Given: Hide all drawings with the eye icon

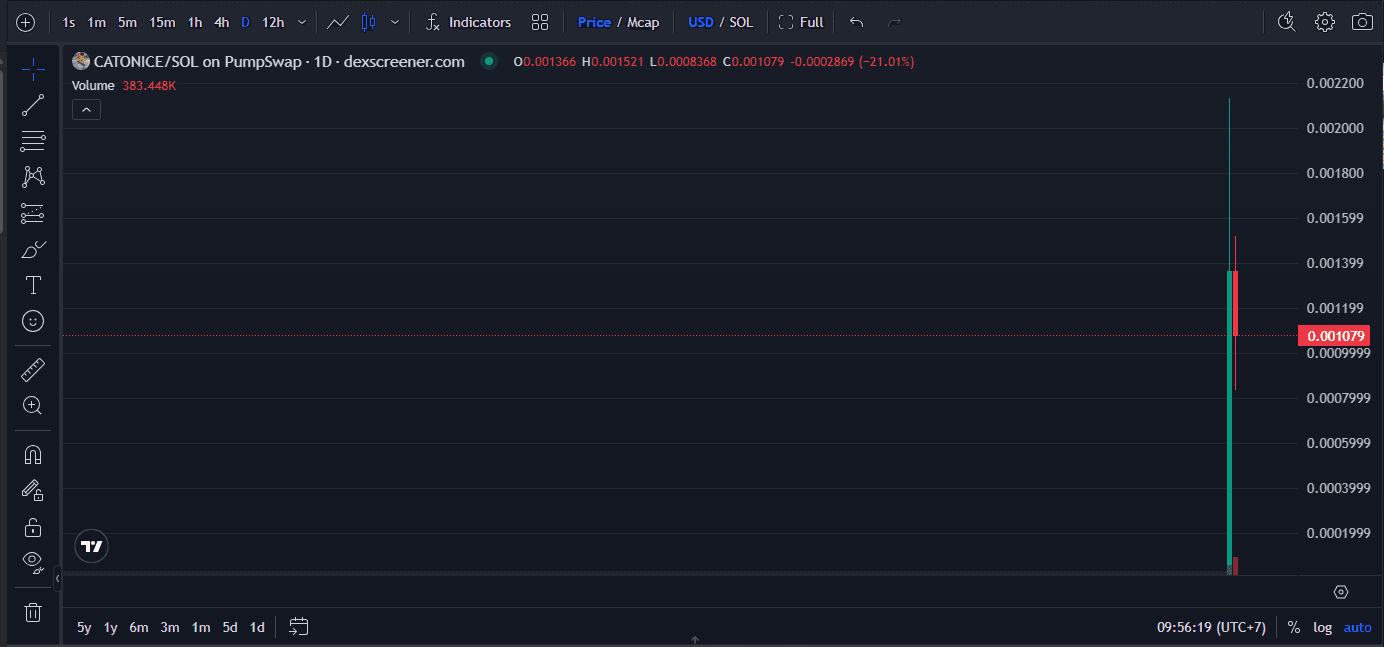Looking at the screenshot, I should 33,561.
